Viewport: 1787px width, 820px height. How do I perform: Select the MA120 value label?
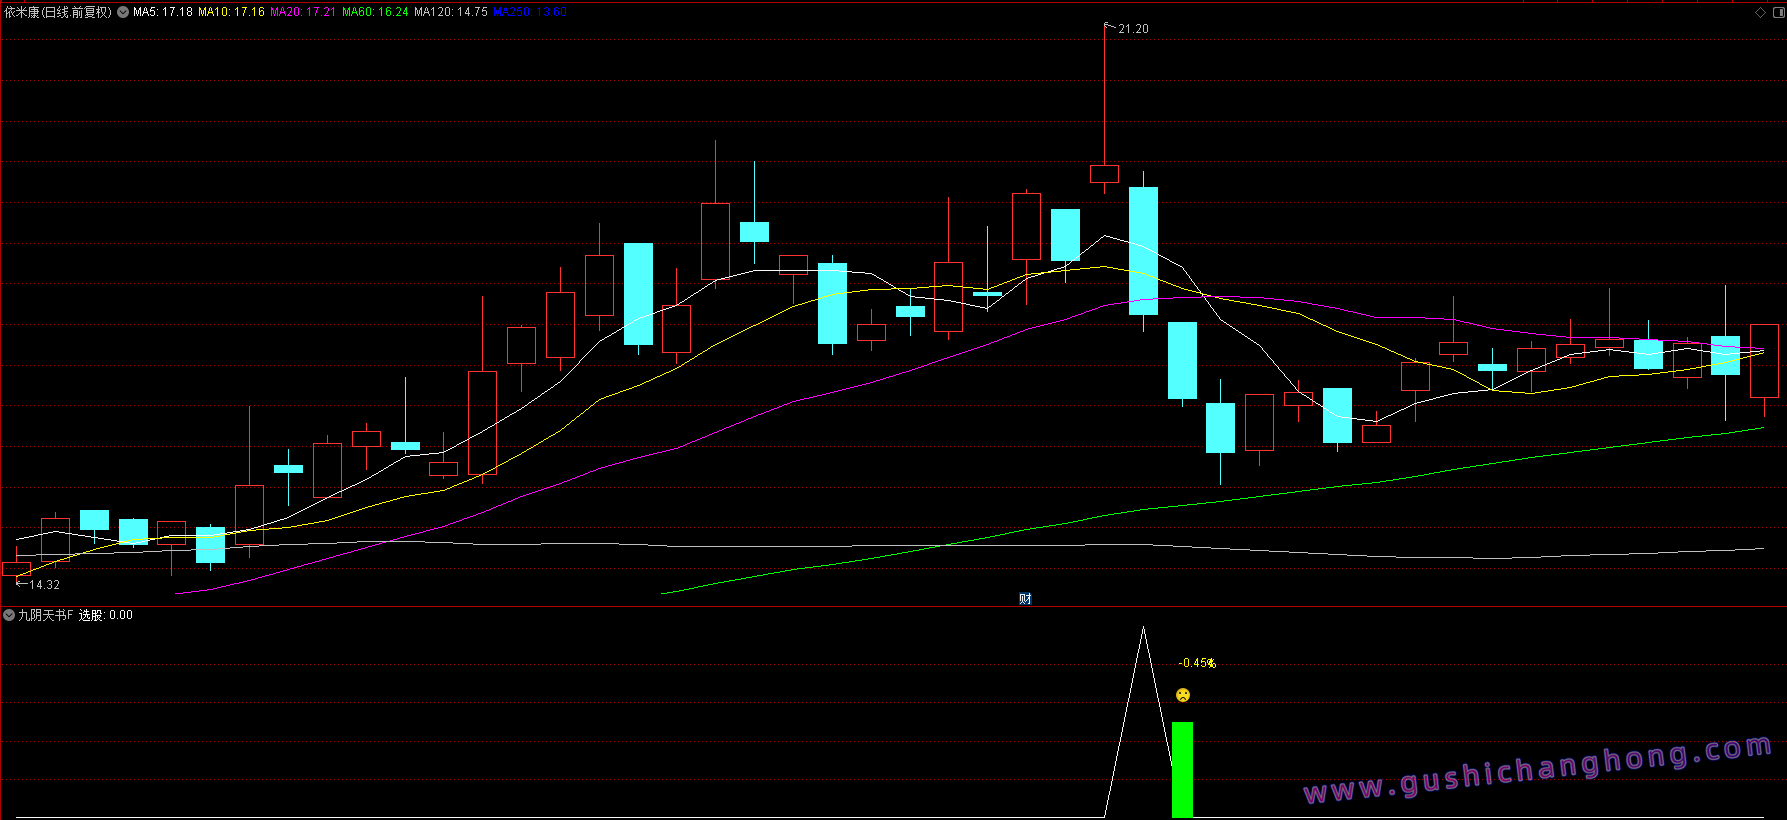(x=451, y=12)
